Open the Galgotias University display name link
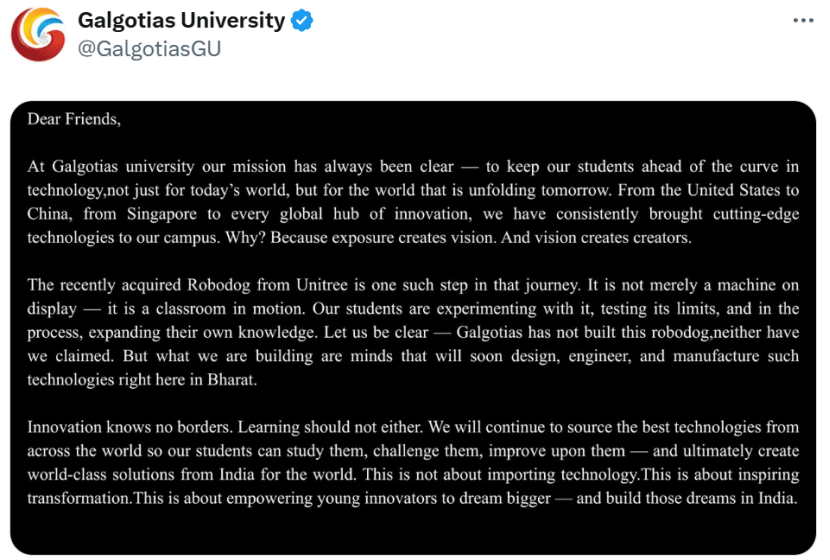This screenshot has height=560, width=830. pos(181,21)
